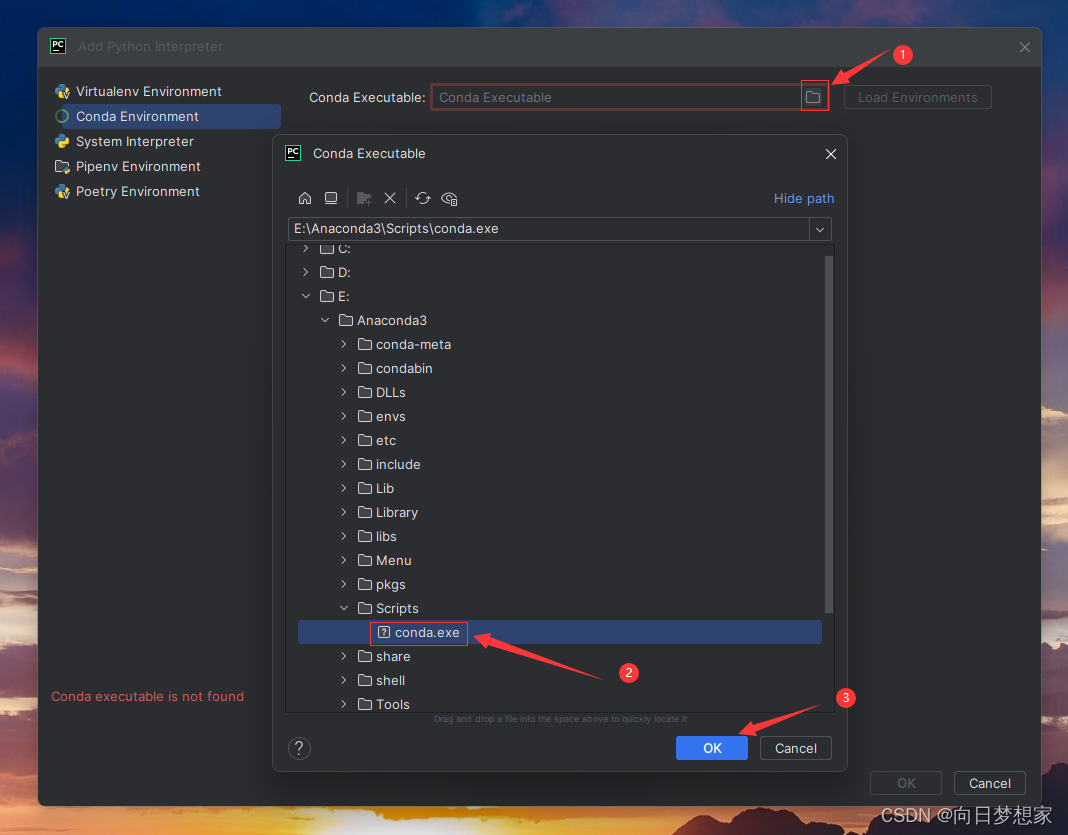Collapse the Scripts folder
The width and height of the screenshot is (1068, 835).
pos(344,608)
